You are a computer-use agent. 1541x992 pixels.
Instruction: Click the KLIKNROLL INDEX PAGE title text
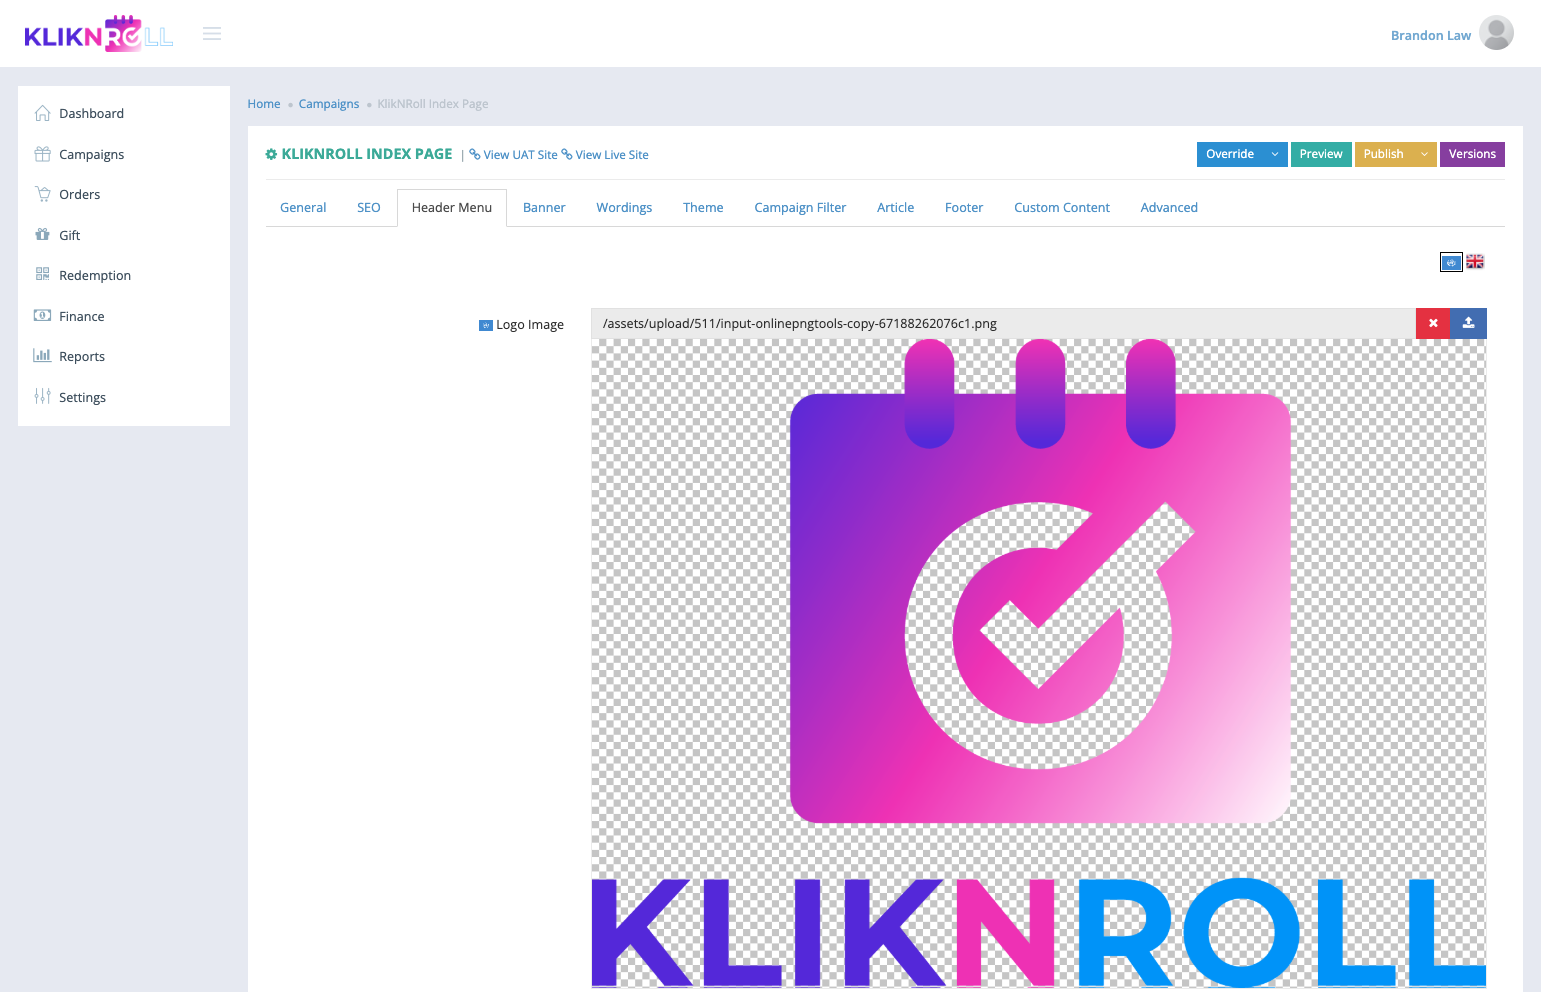[367, 154]
